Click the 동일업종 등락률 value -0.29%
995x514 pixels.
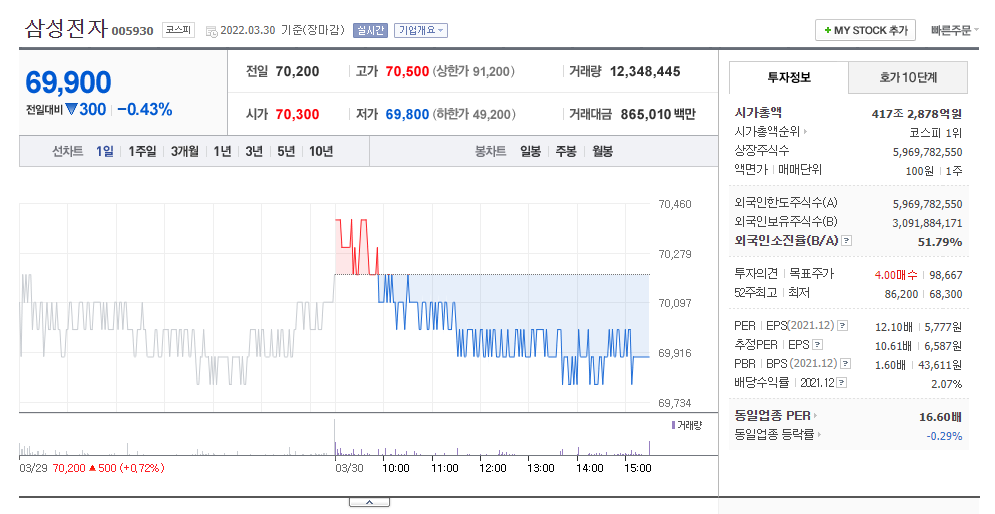(944, 436)
